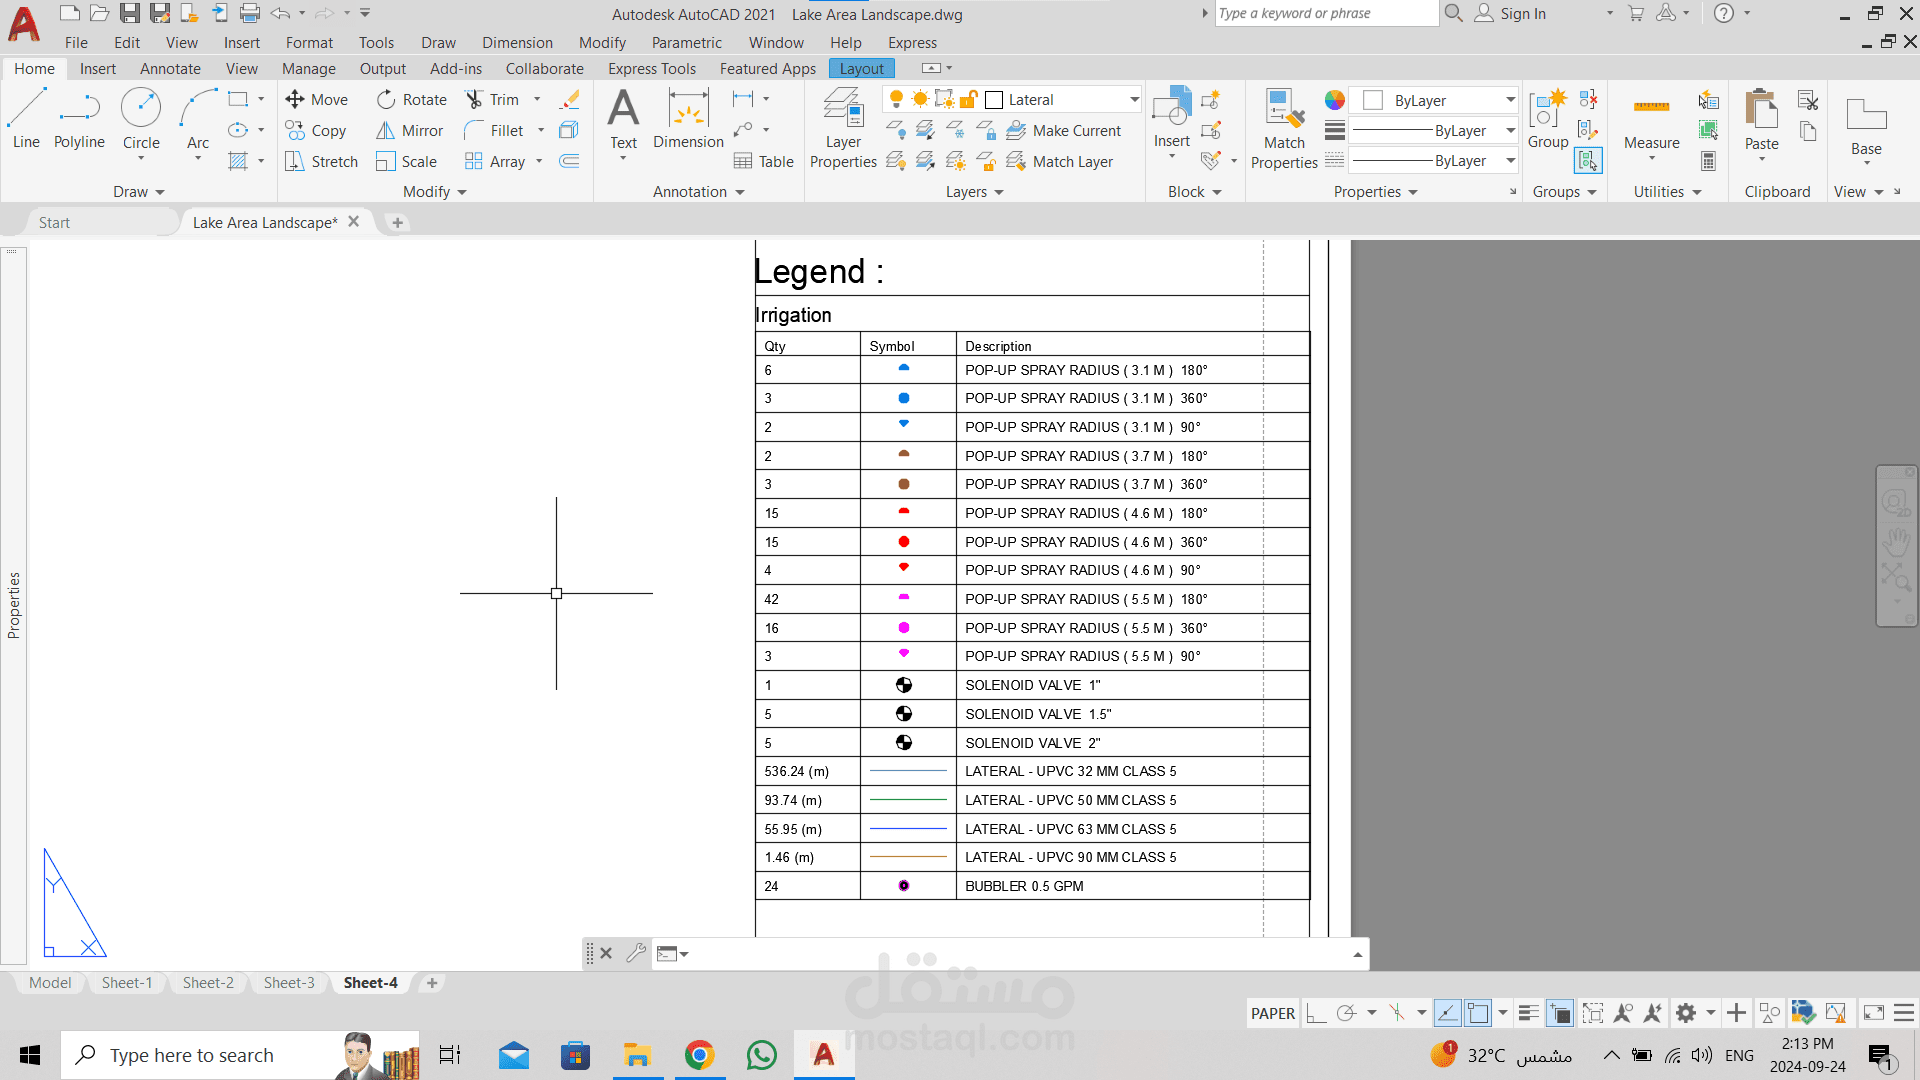Select the Dimension tool
The image size is (1920, 1080).
coord(688,119)
